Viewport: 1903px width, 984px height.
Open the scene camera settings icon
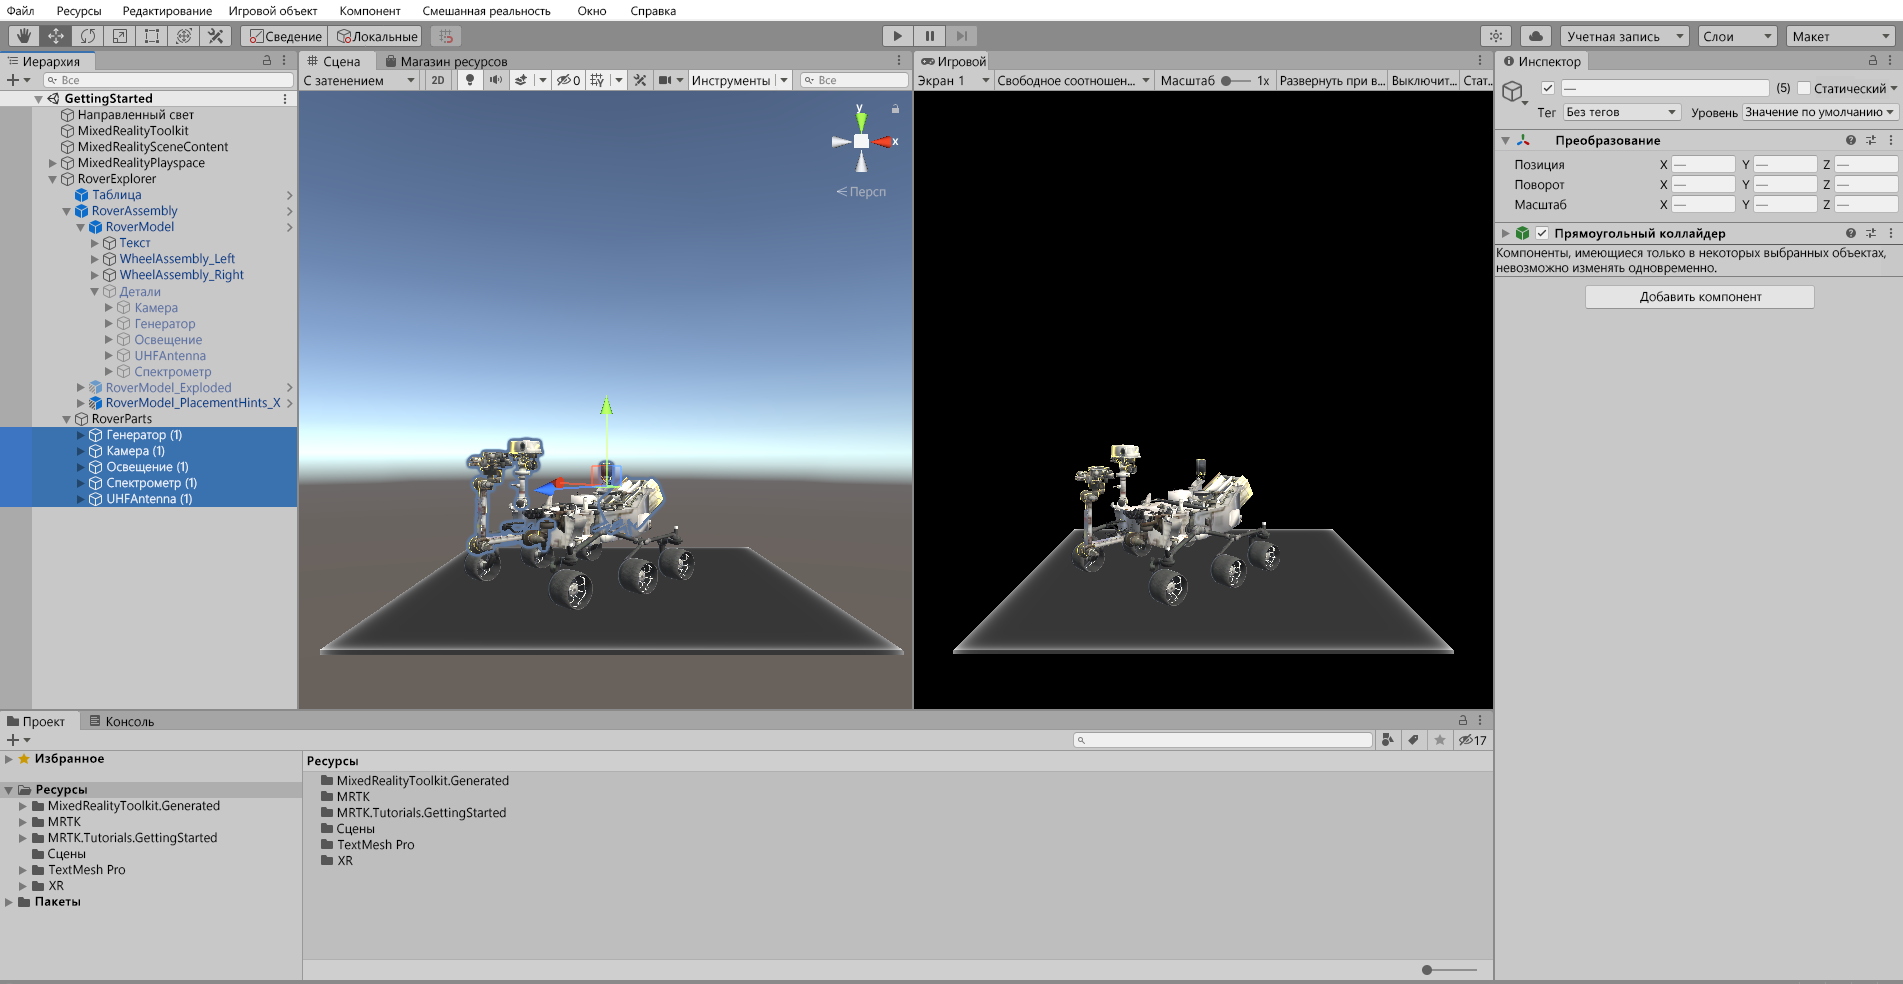coord(665,80)
